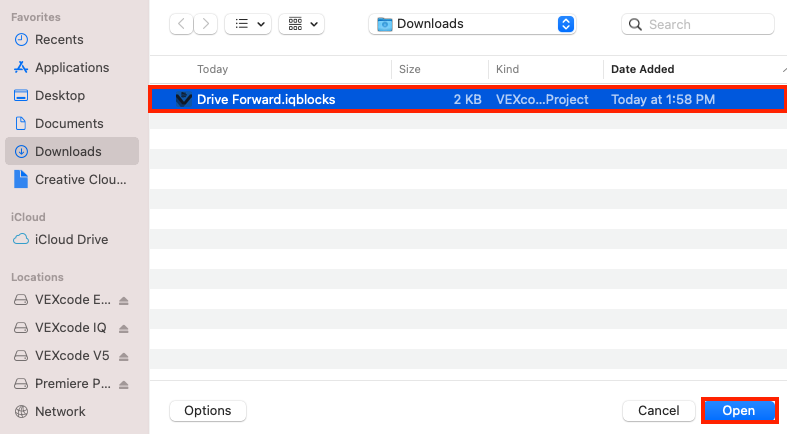The height and width of the screenshot is (434, 787).
Task: Open Recents in the sidebar
Action: click(72, 40)
